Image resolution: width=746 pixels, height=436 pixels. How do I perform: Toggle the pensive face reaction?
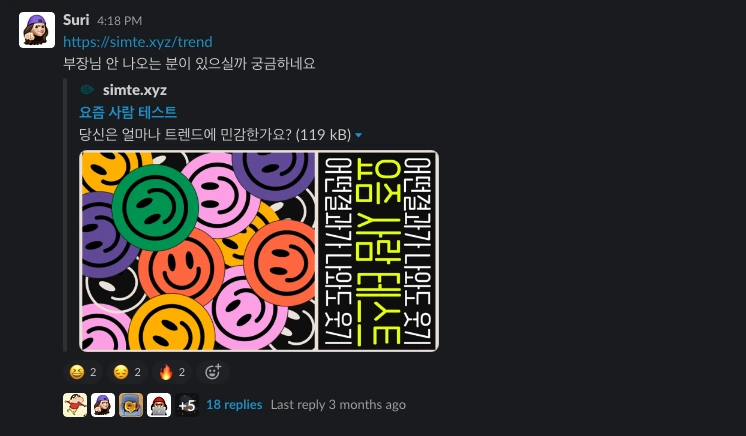coord(127,372)
